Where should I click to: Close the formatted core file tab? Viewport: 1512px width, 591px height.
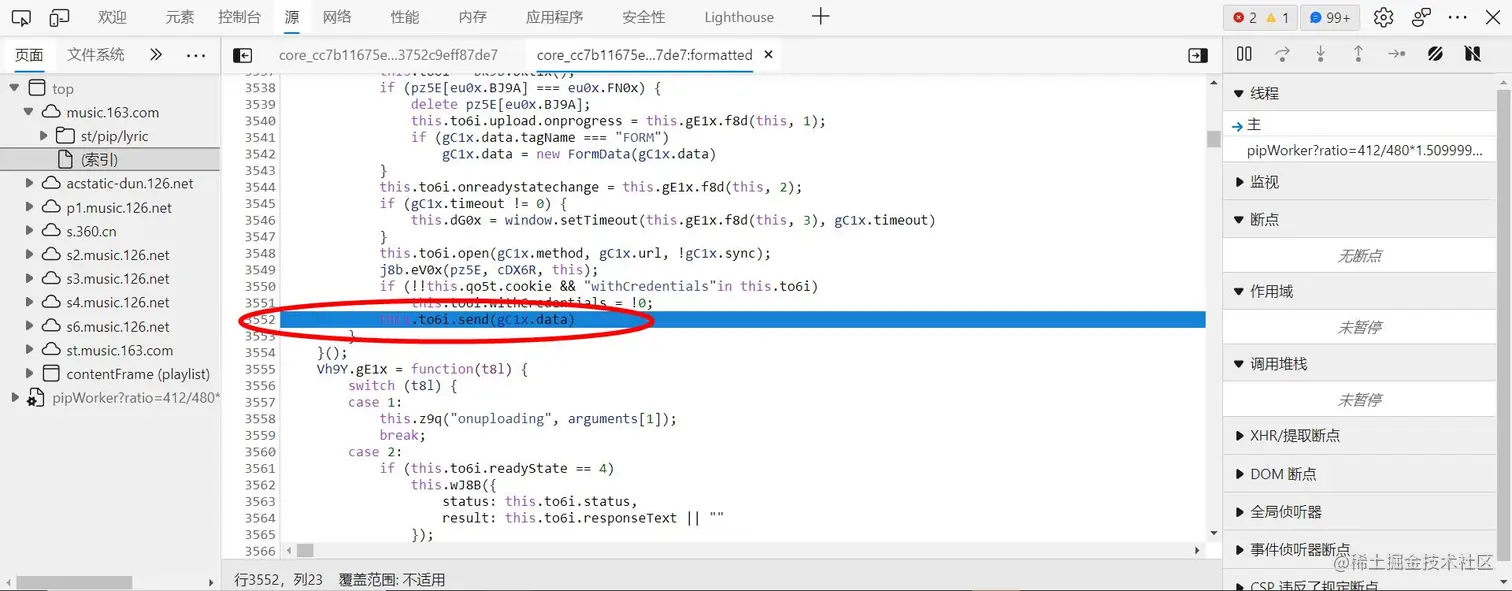(x=768, y=55)
